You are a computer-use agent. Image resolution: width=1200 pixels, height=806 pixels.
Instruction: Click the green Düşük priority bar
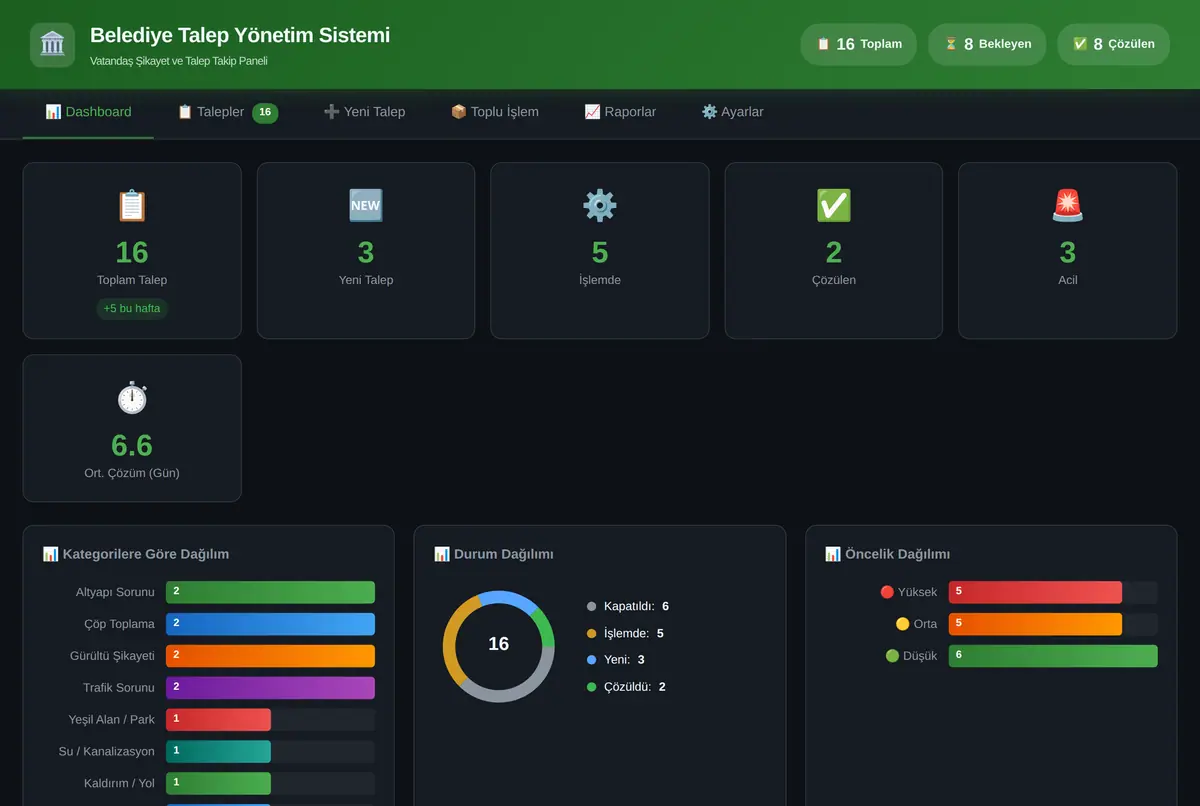click(x=1053, y=656)
